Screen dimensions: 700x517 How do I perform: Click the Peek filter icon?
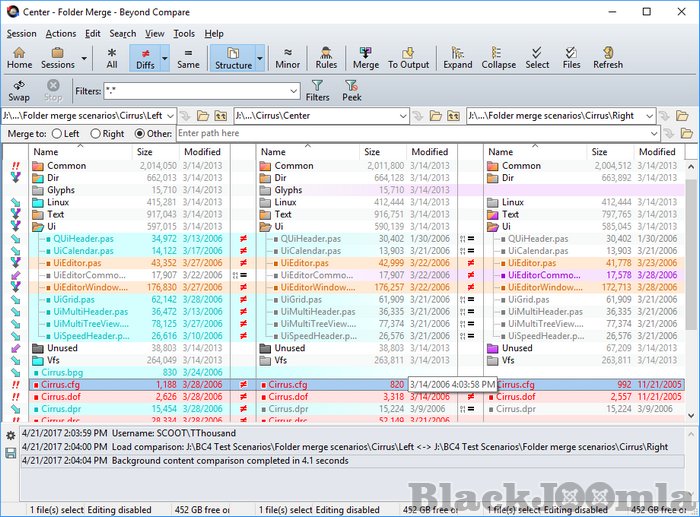click(x=351, y=91)
